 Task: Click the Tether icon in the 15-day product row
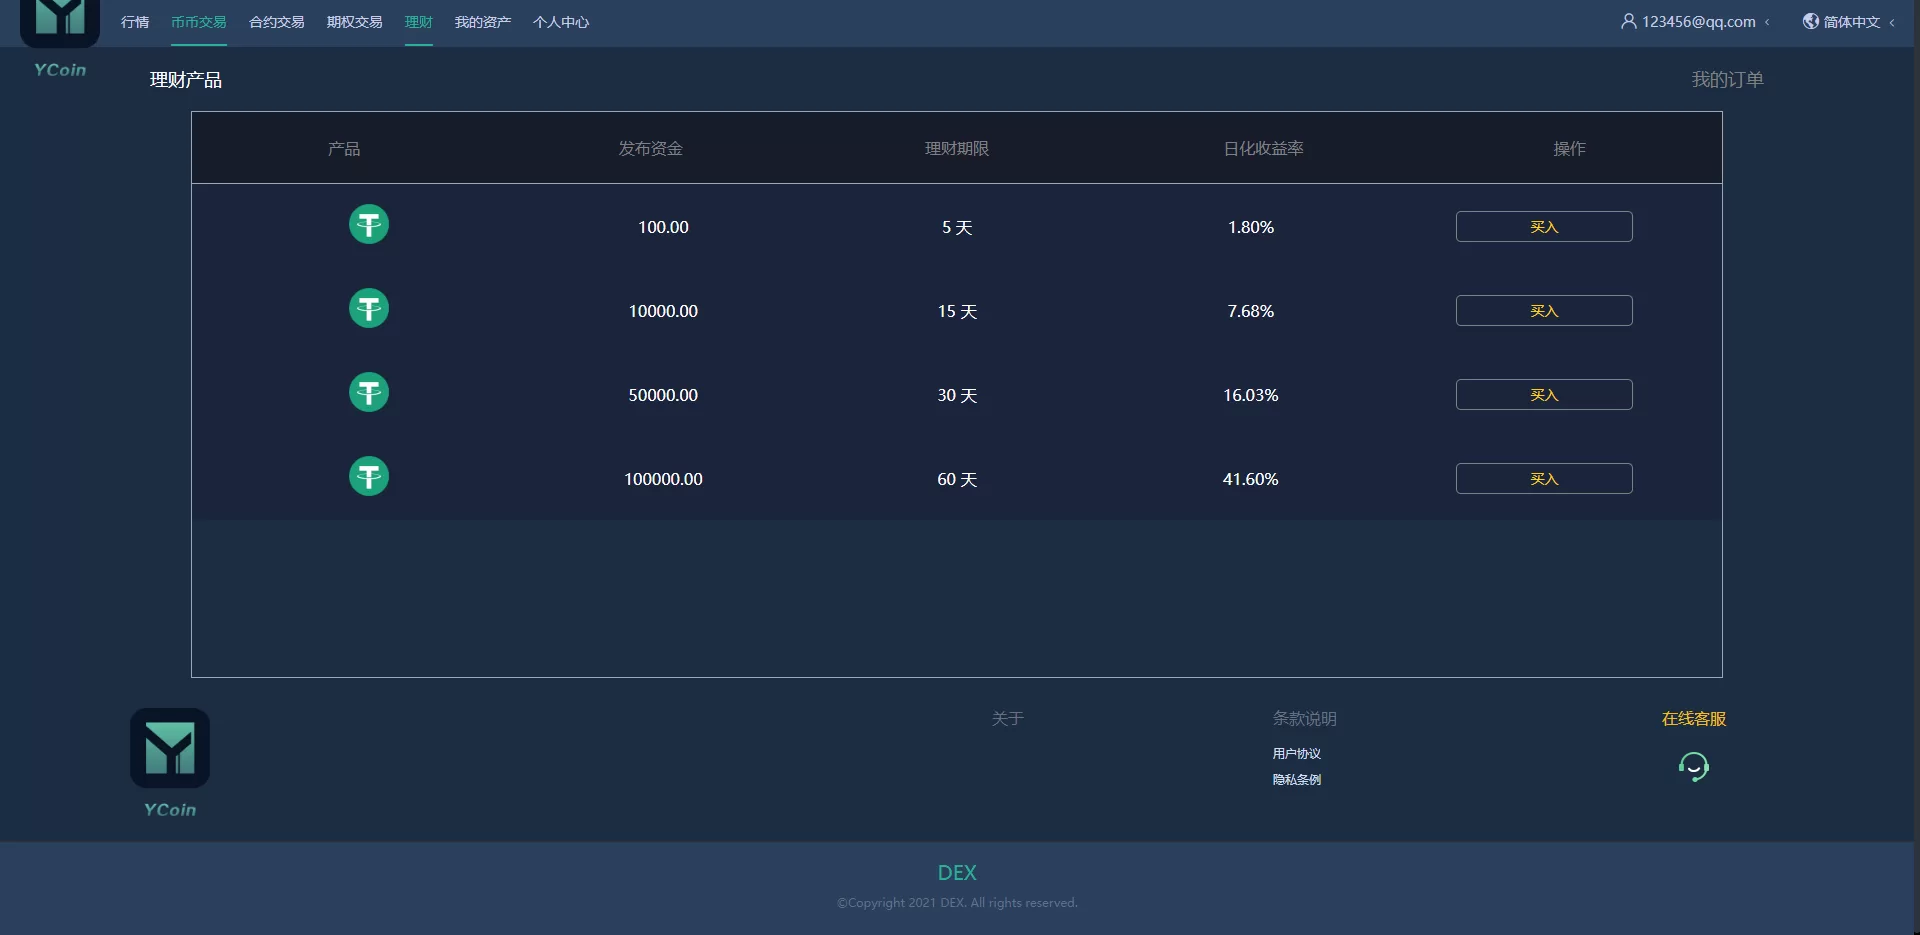point(368,309)
